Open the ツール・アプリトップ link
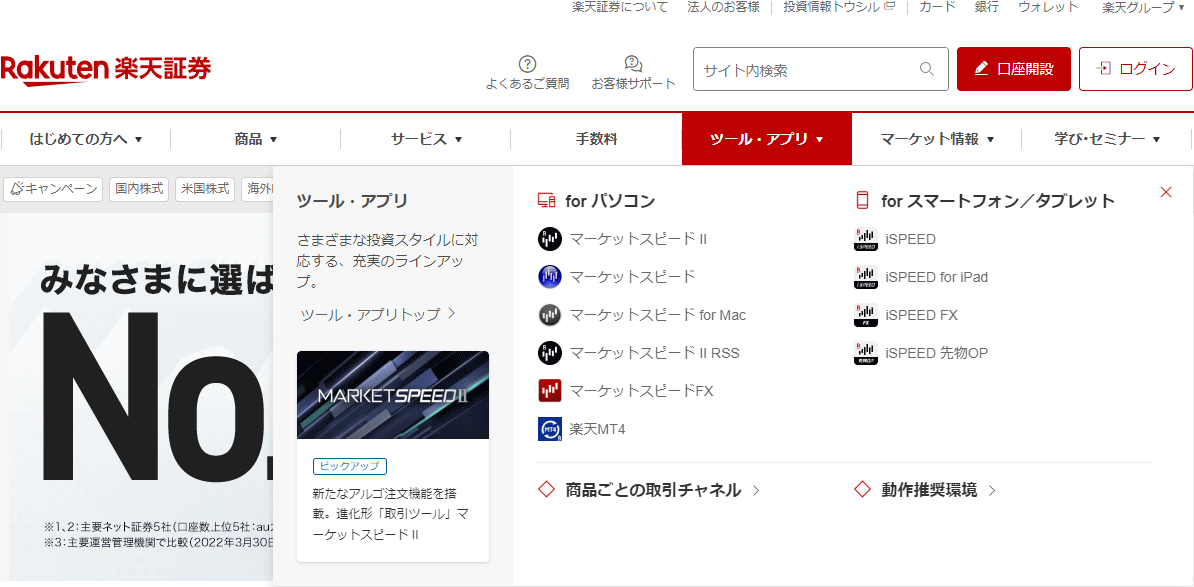This screenshot has width=1194, height=587. point(370,314)
